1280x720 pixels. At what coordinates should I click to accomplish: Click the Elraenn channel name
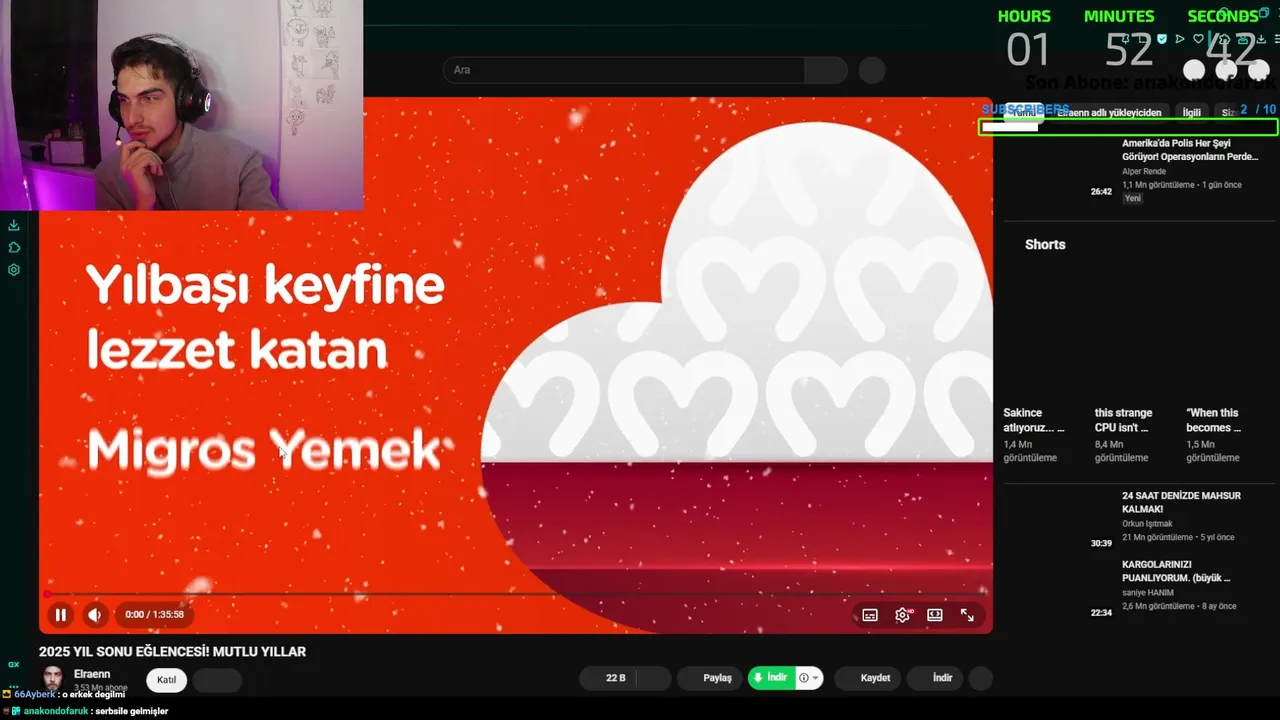[x=92, y=674]
